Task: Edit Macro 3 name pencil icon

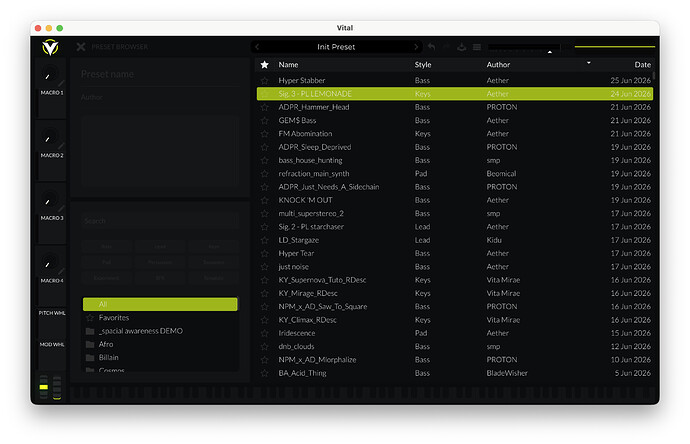Action: [61, 208]
